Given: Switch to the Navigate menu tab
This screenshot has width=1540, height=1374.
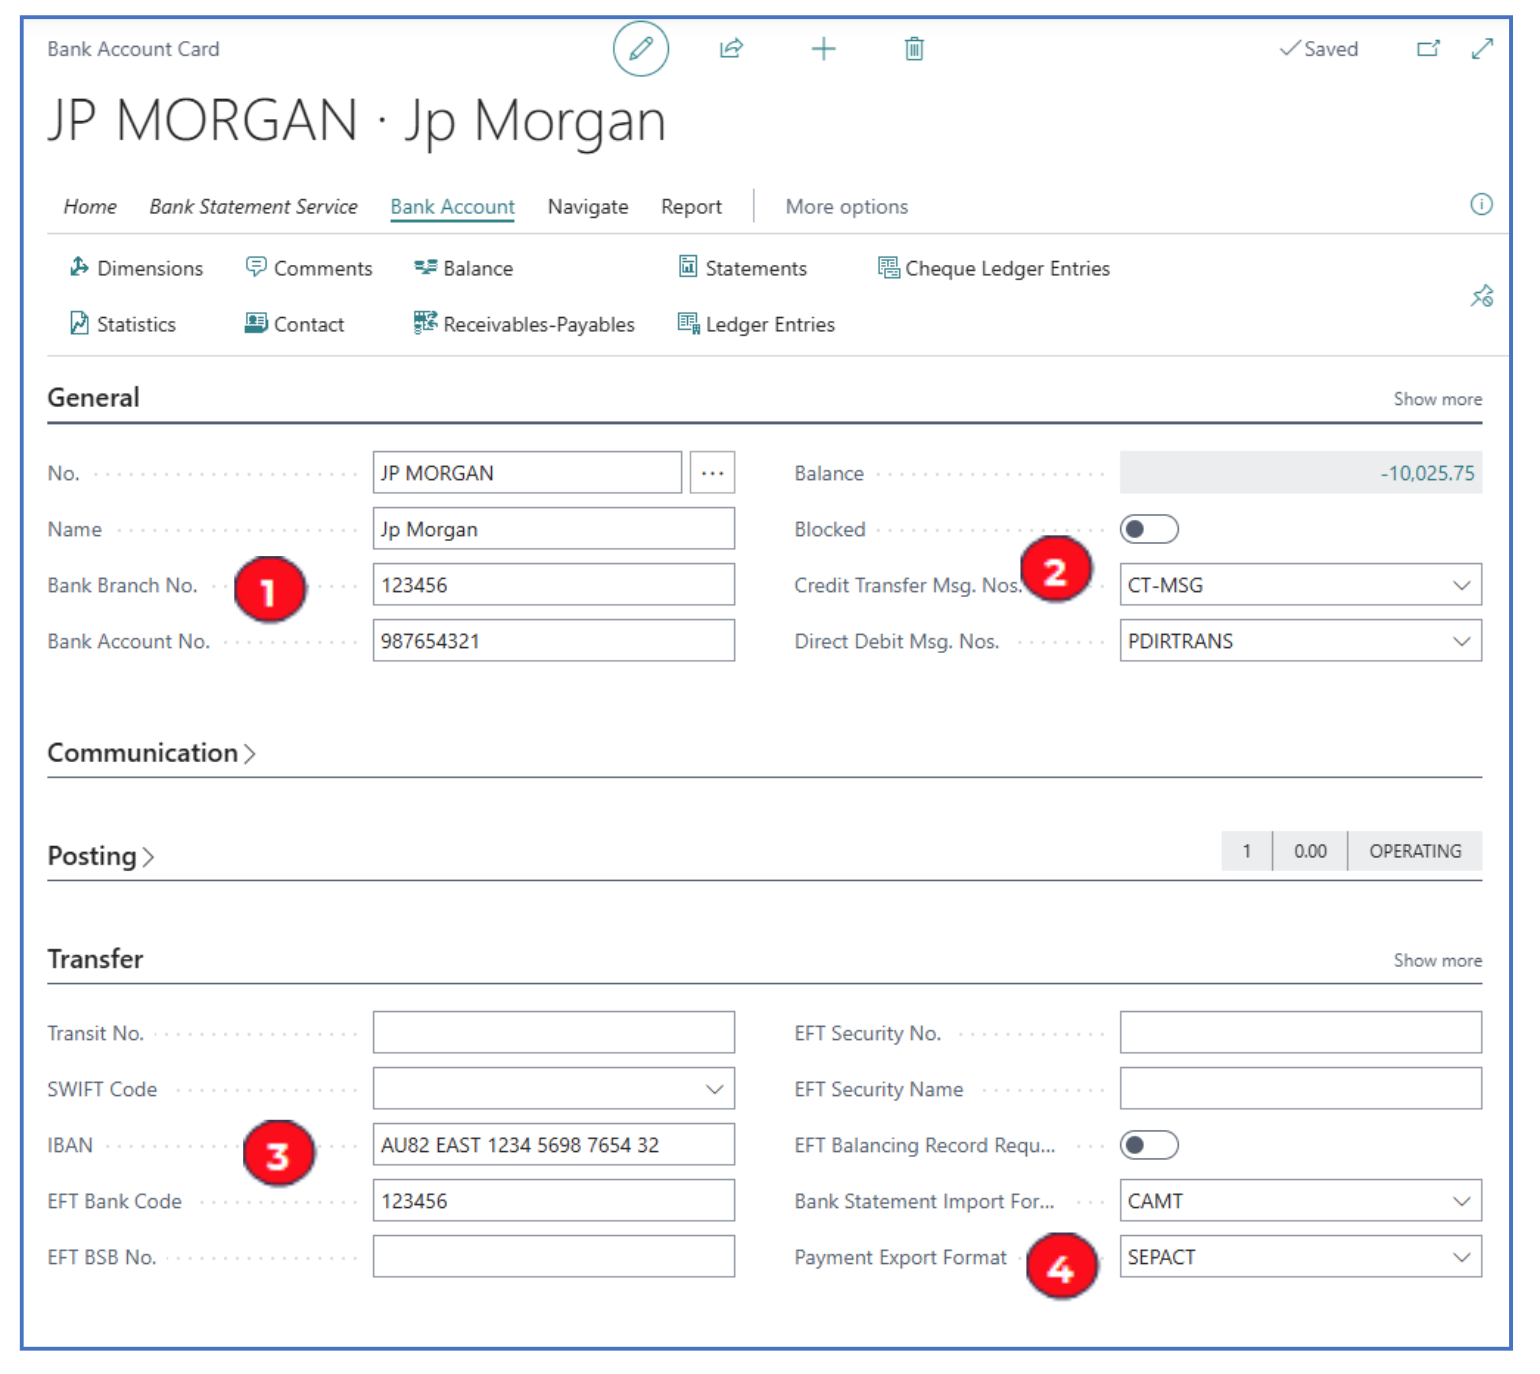Looking at the screenshot, I should (588, 207).
